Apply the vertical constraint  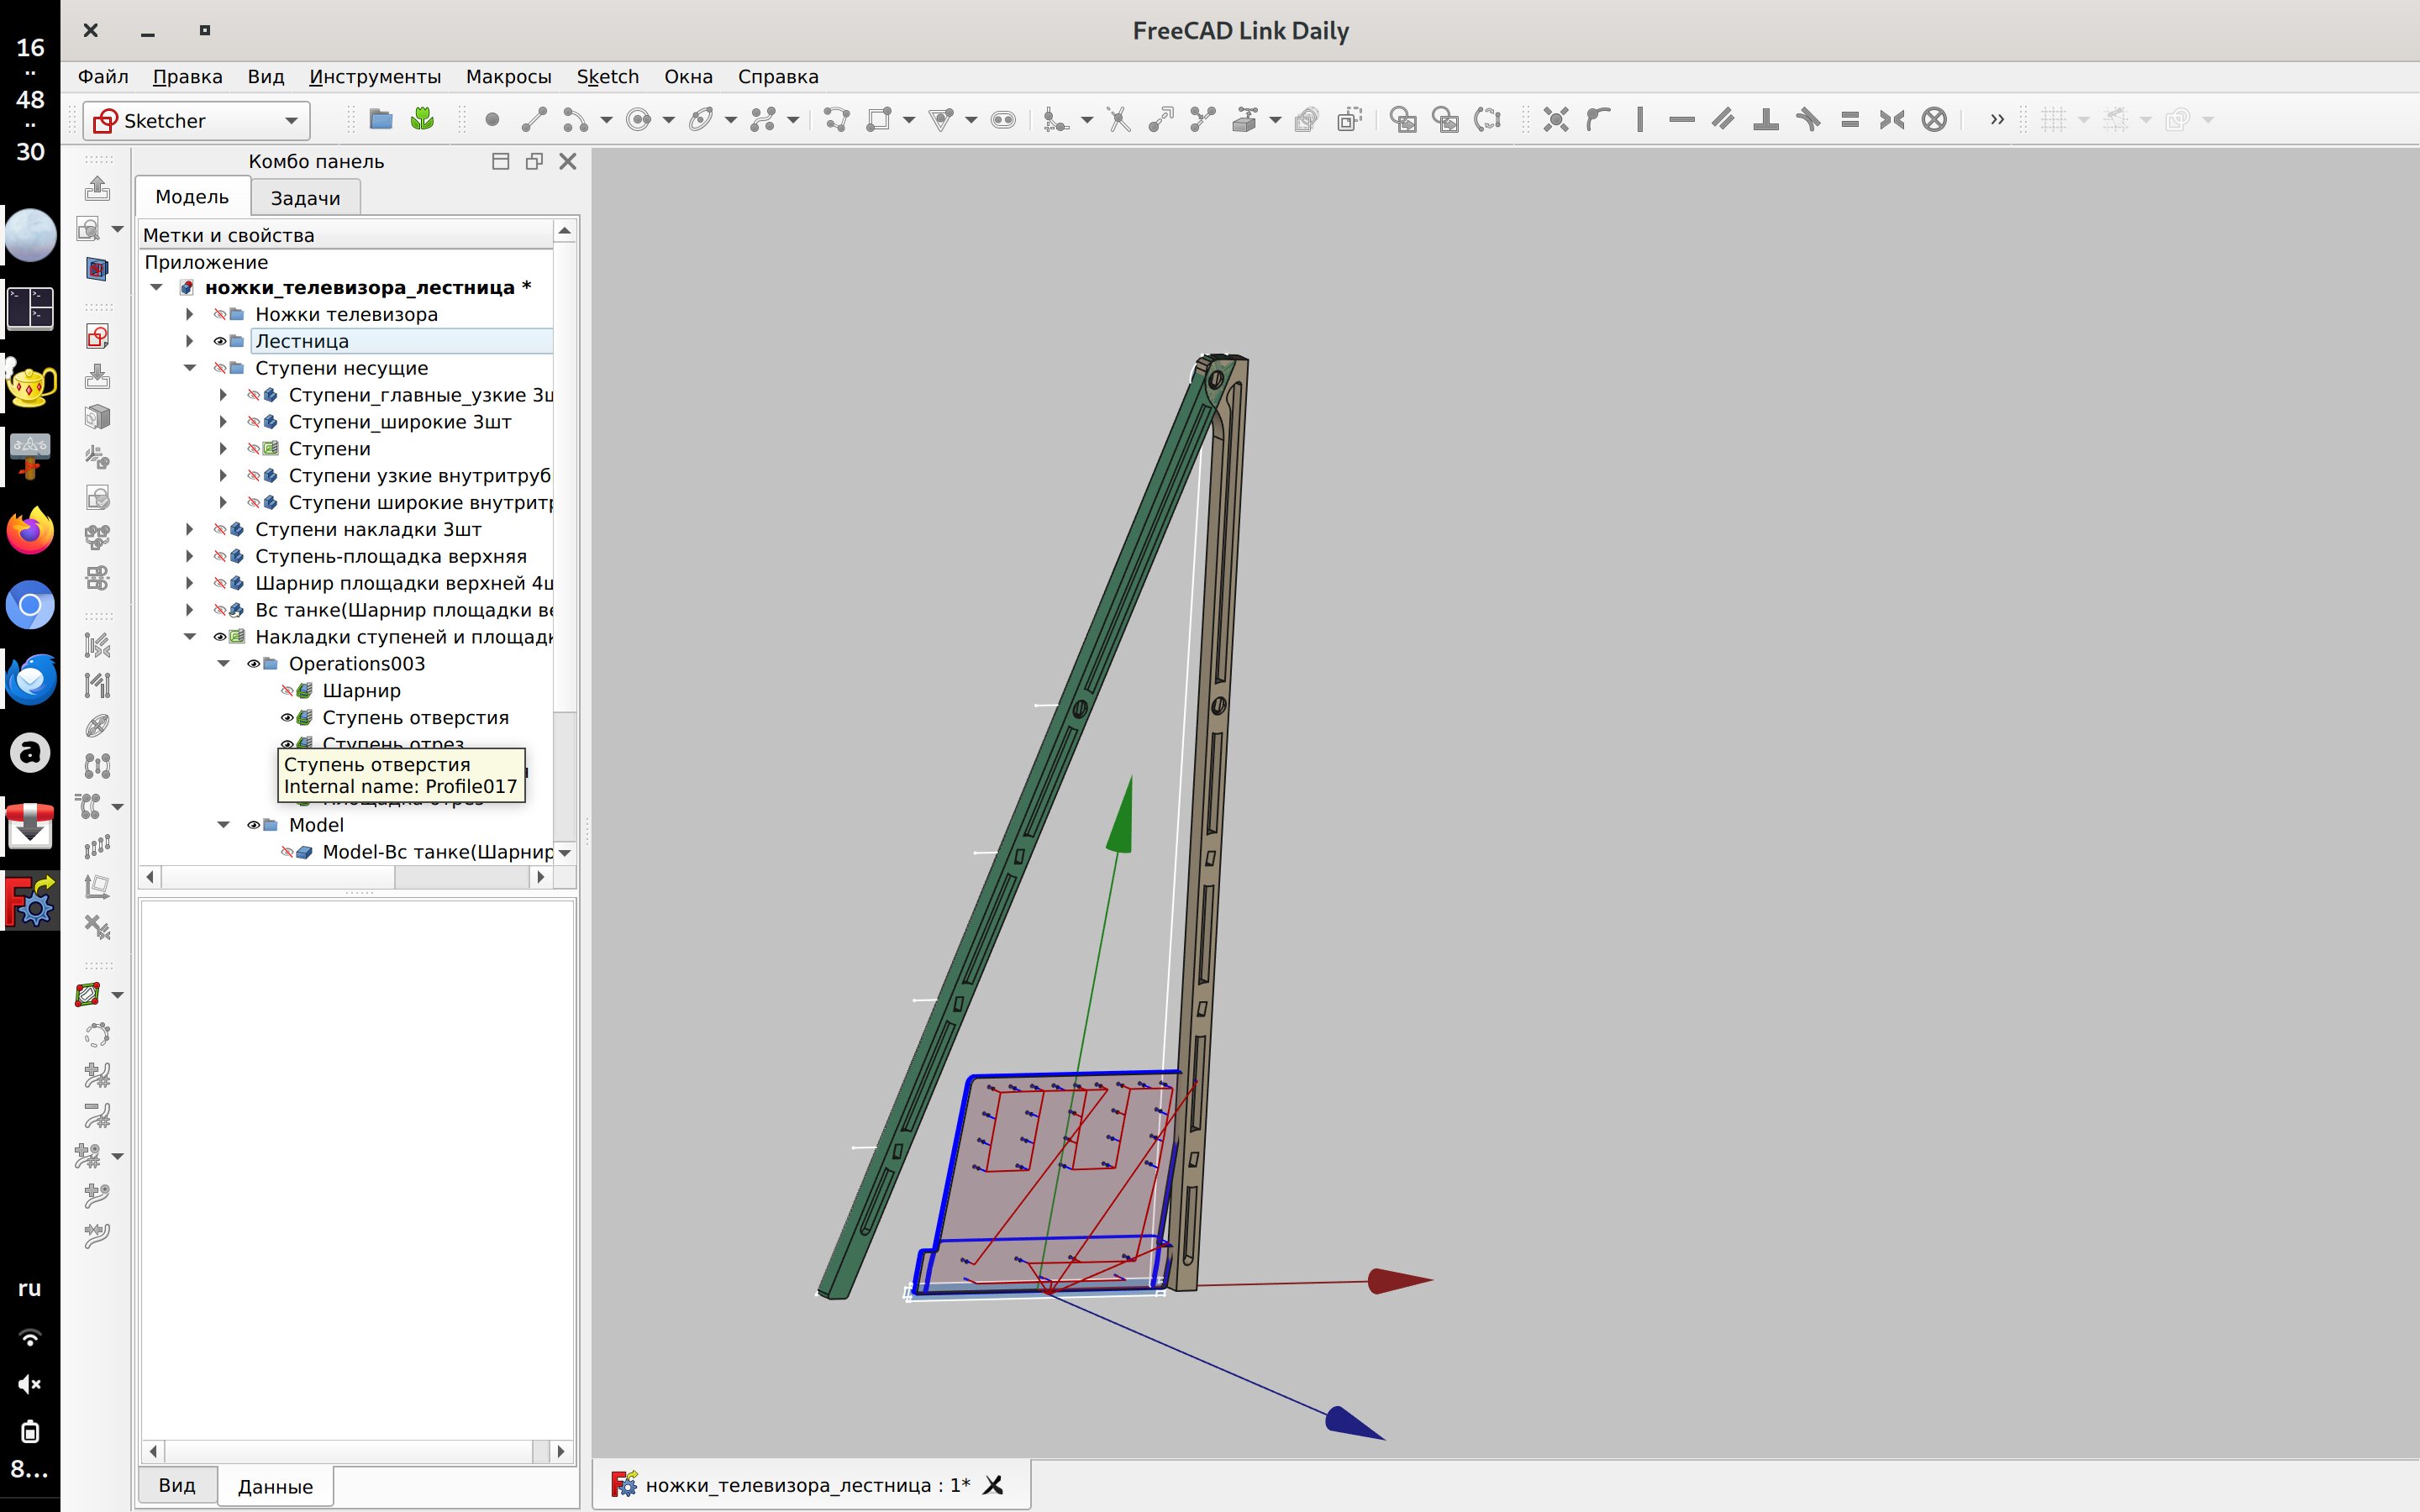point(1640,120)
